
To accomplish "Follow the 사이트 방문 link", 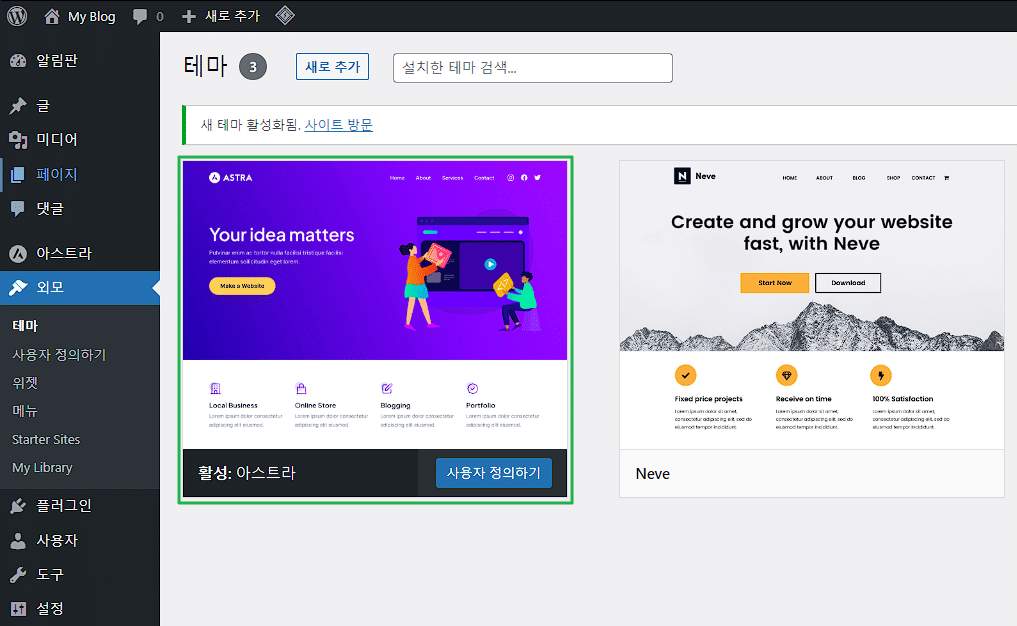I will 339,125.
